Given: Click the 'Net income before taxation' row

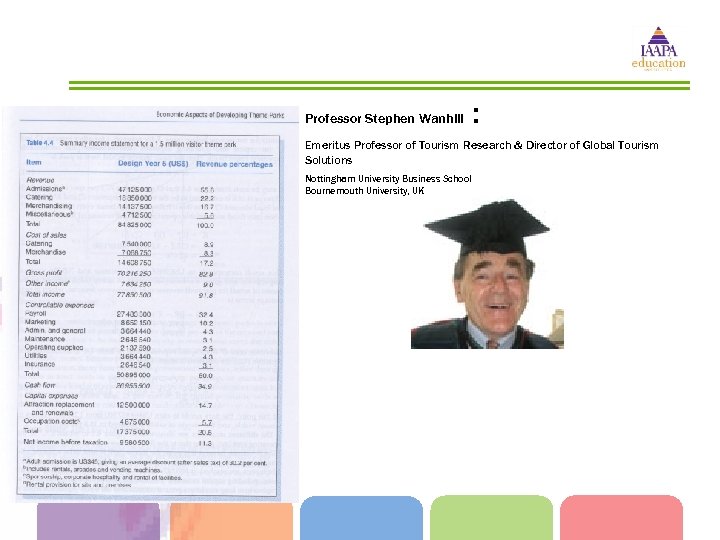Looking at the screenshot, I should coord(118,442).
